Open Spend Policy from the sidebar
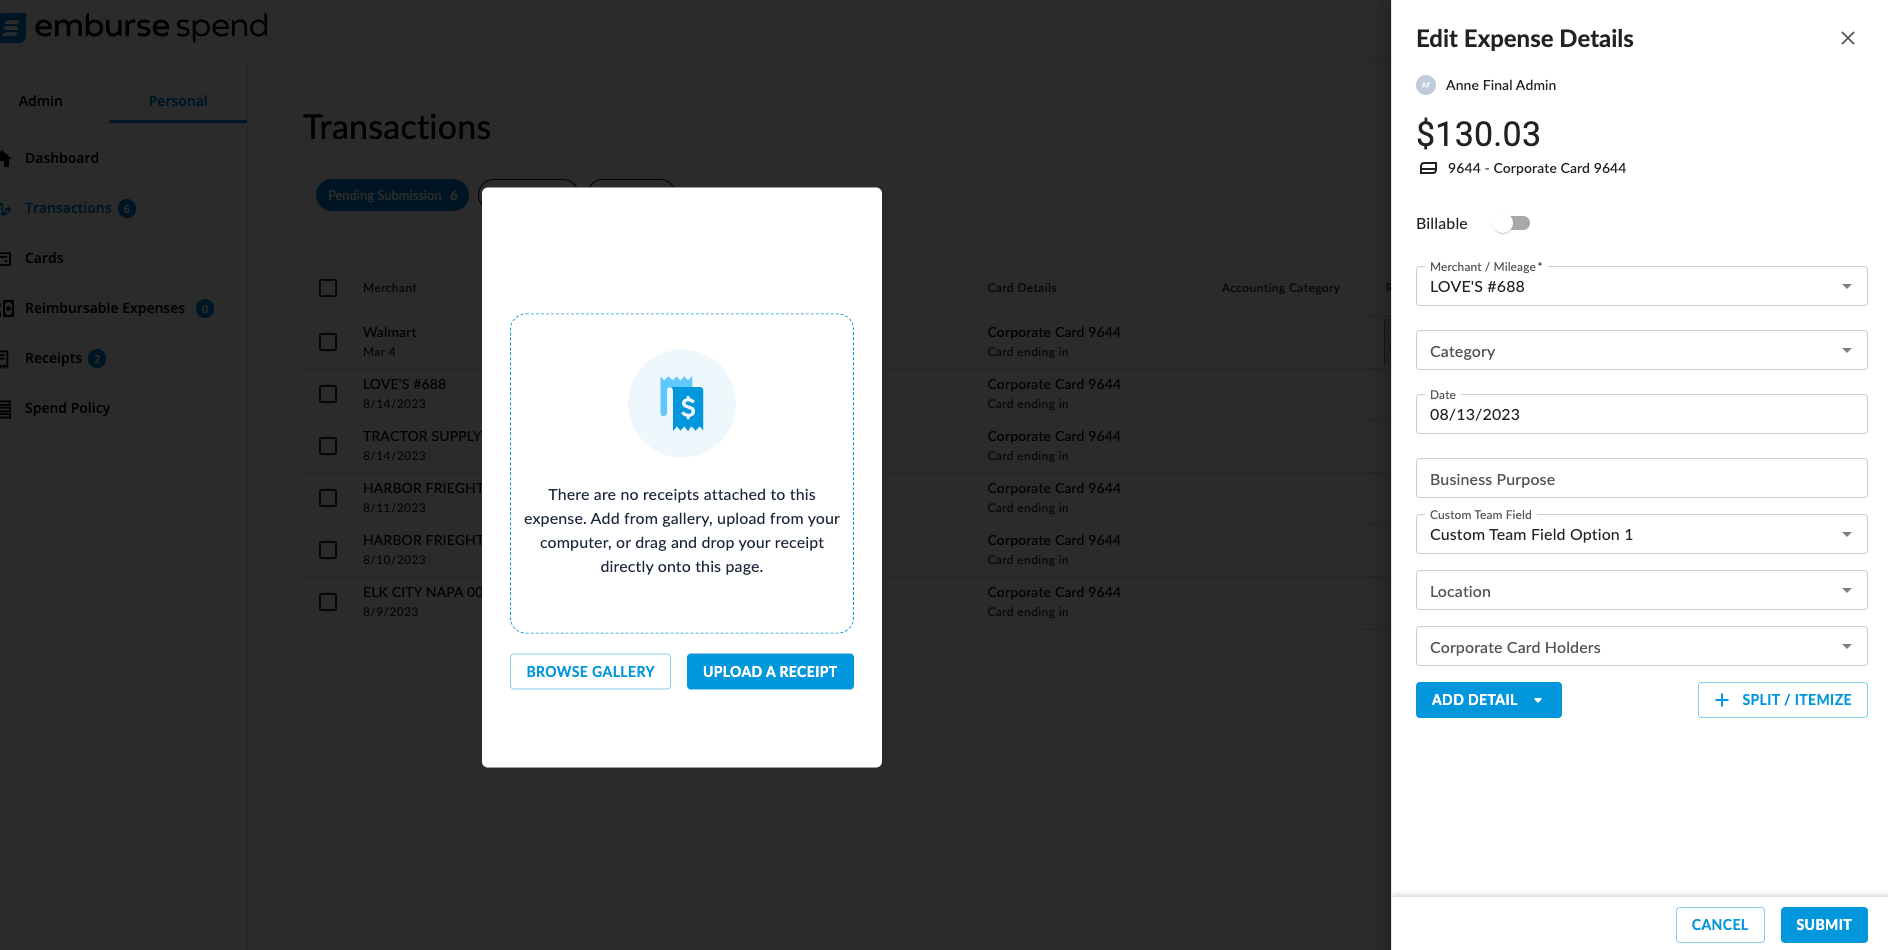 click(67, 408)
